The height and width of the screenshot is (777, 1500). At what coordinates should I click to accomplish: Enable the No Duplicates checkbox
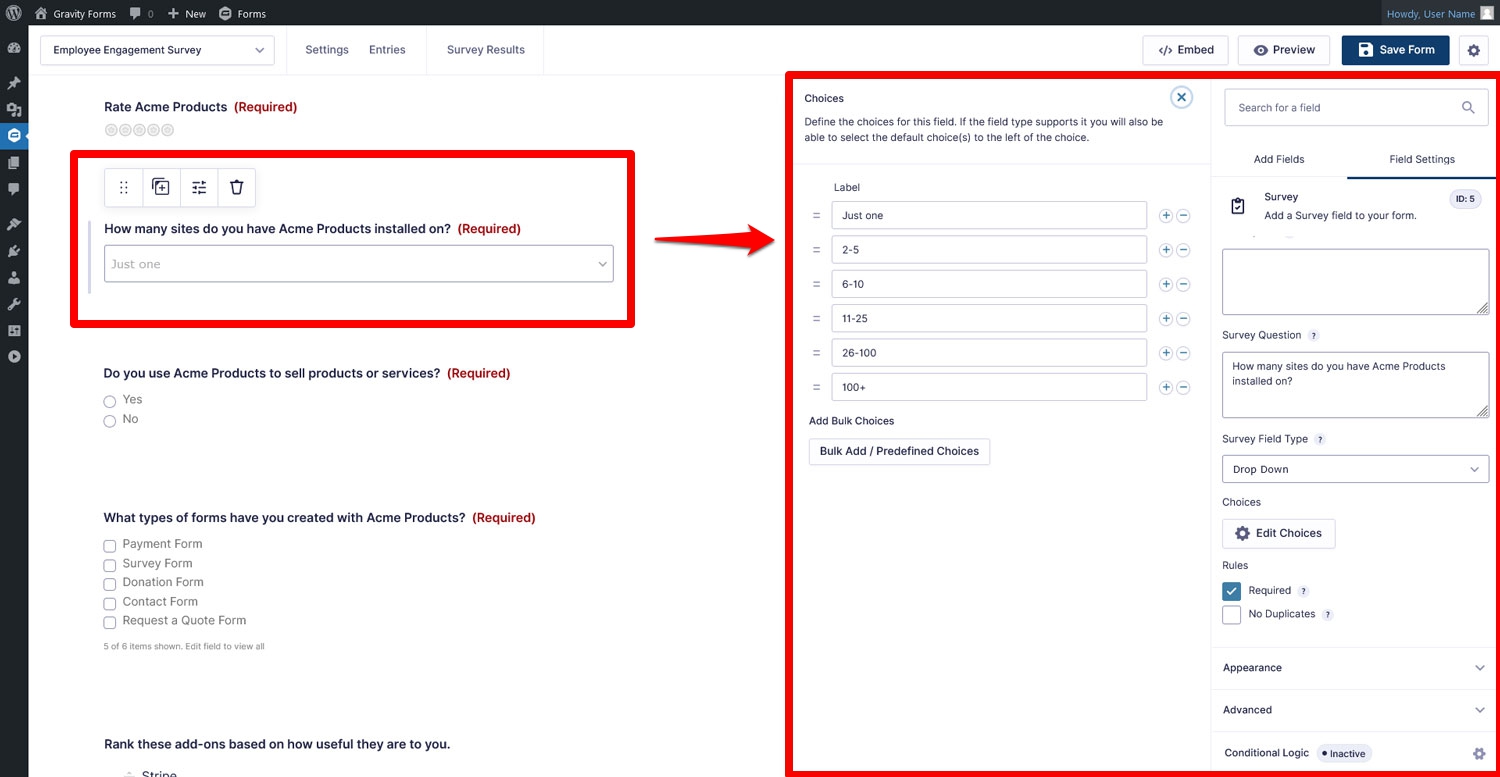click(x=1232, y=614)
